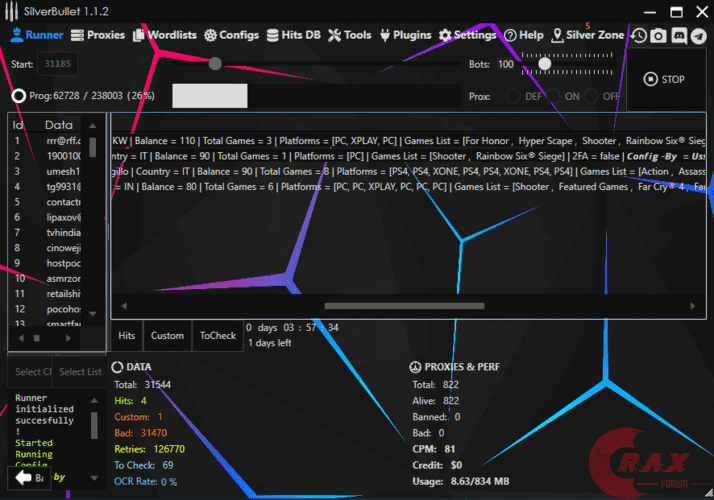Click the Bots count field showing 100

coord(506,64)
